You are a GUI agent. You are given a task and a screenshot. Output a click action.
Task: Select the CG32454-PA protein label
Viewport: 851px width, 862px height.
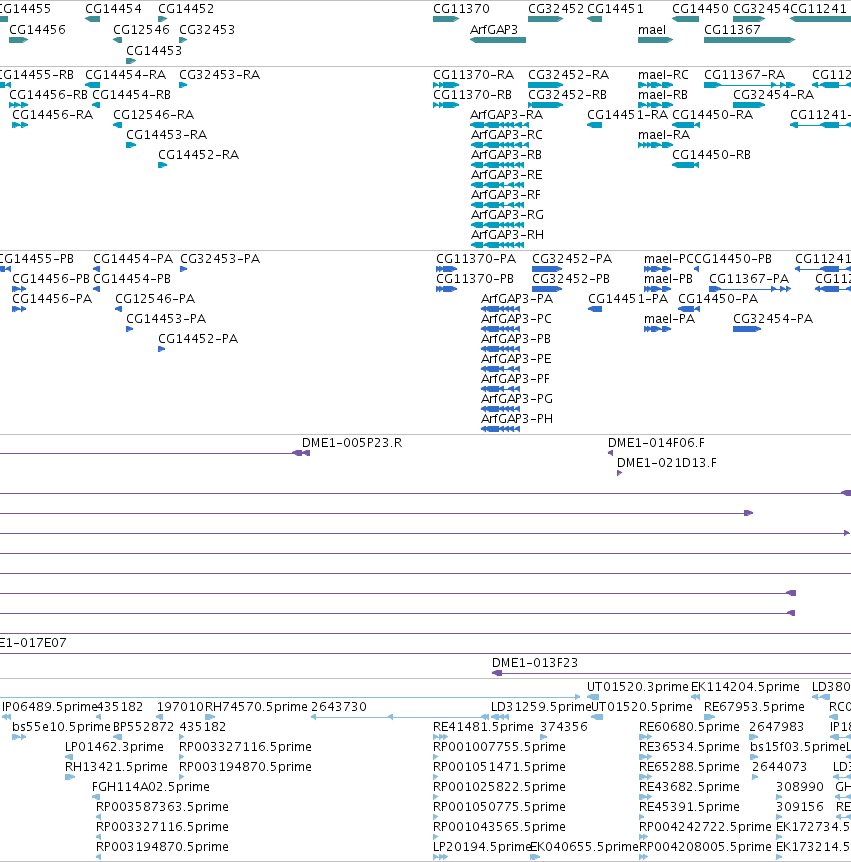point(773,319)
